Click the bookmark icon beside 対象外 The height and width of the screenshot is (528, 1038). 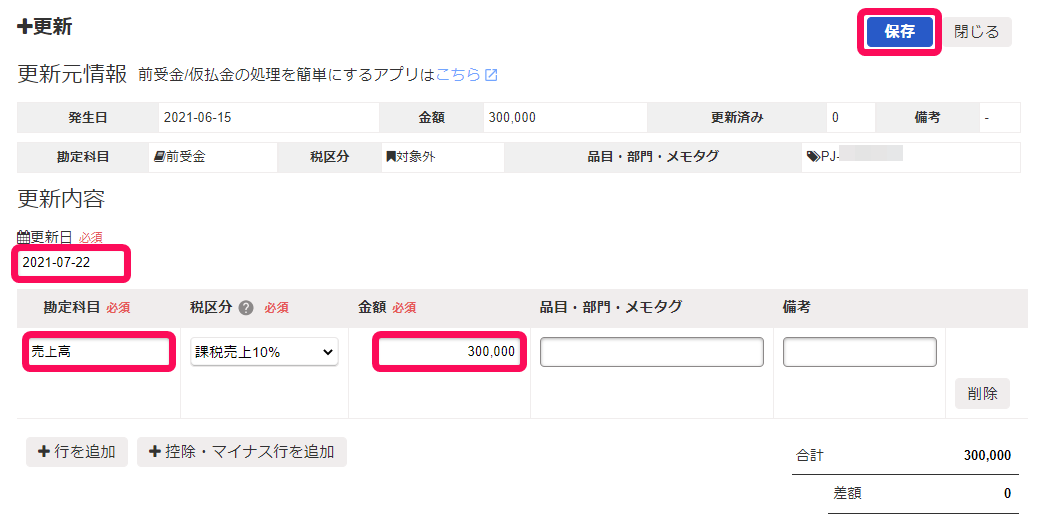(x=391, y=157)
